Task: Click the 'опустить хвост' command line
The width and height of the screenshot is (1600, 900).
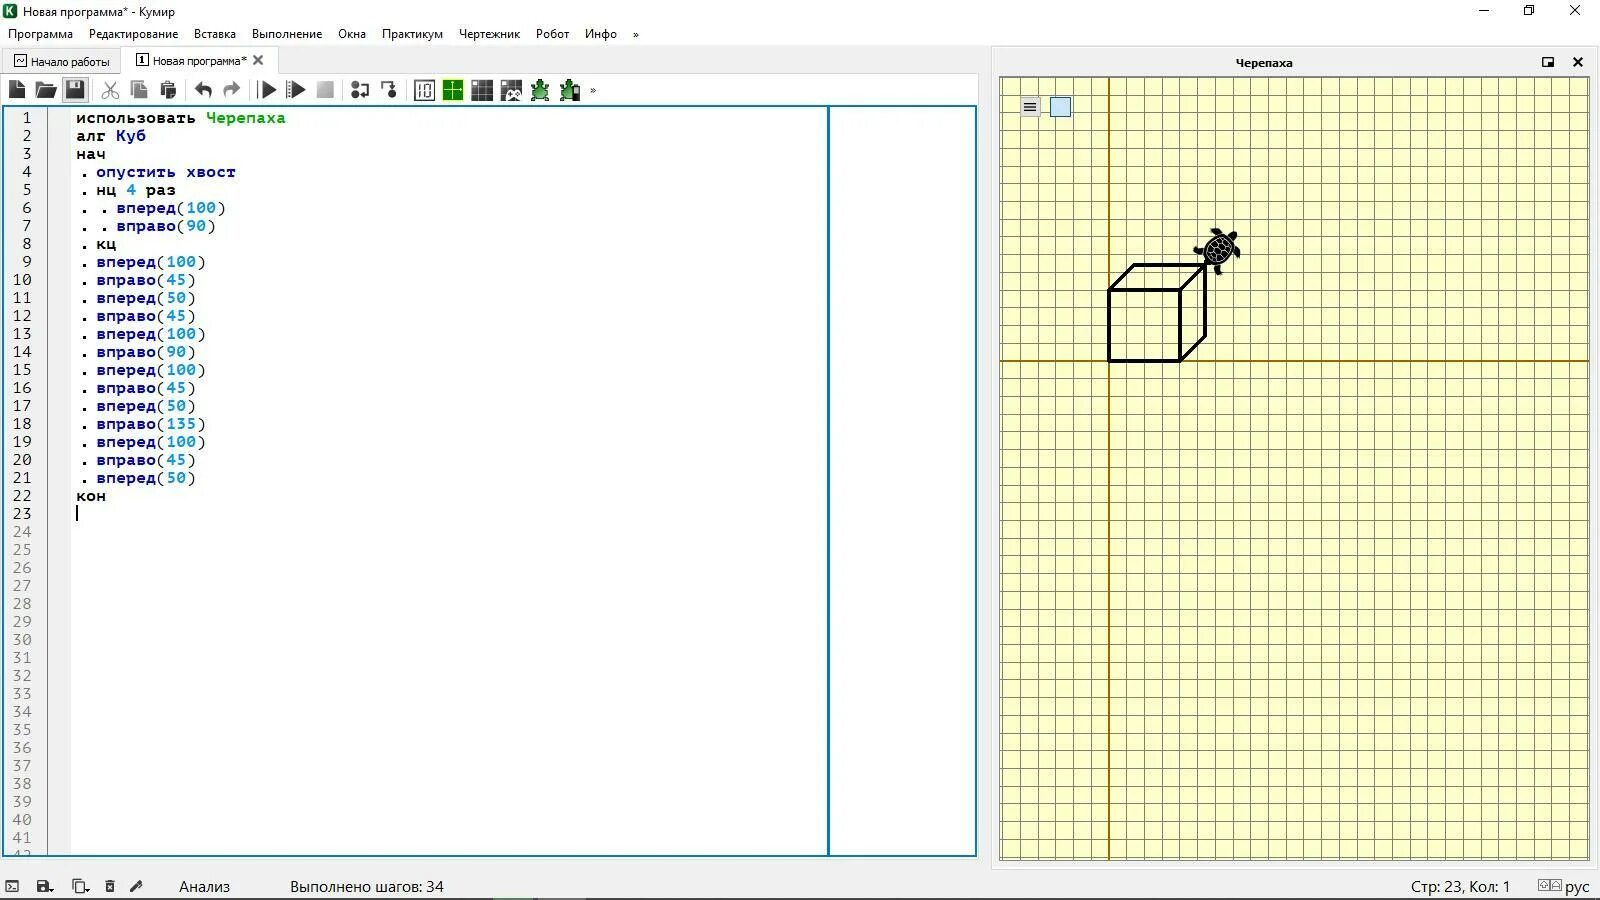Action: (x=166, y=172)
